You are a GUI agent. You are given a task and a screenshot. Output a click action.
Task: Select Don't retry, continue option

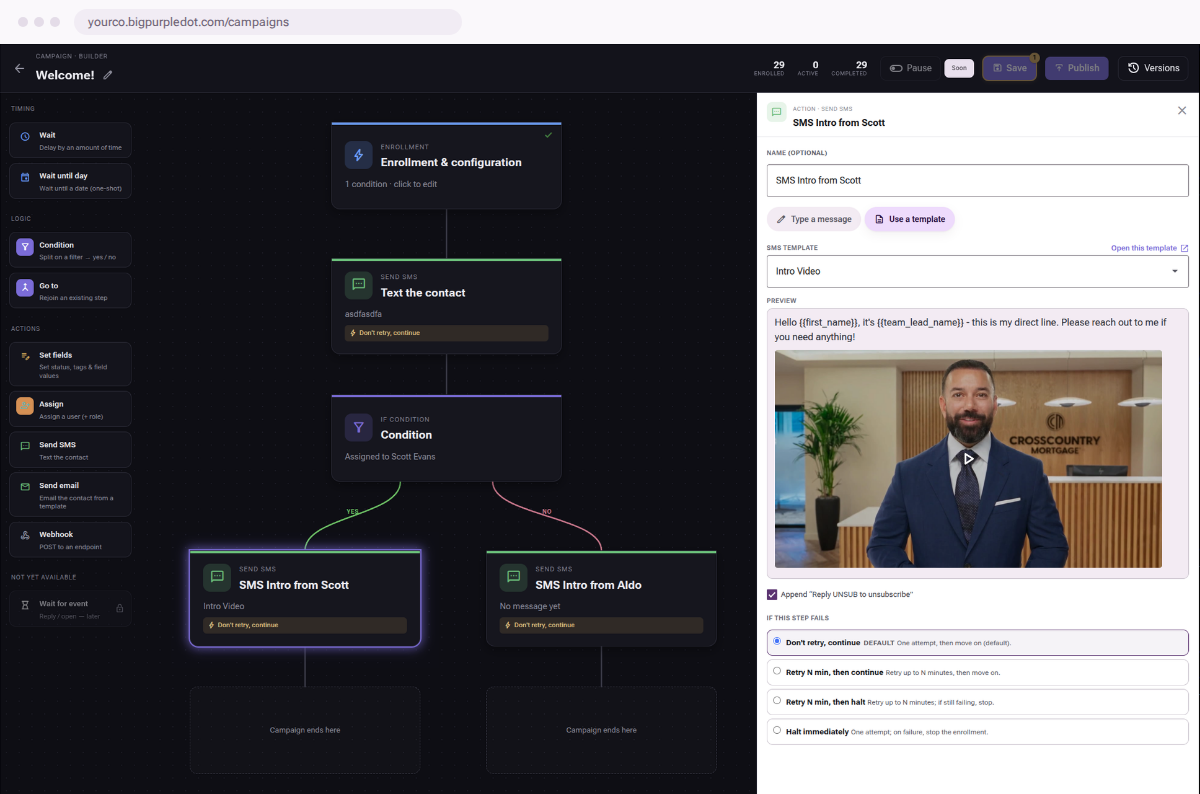(978, 642)
